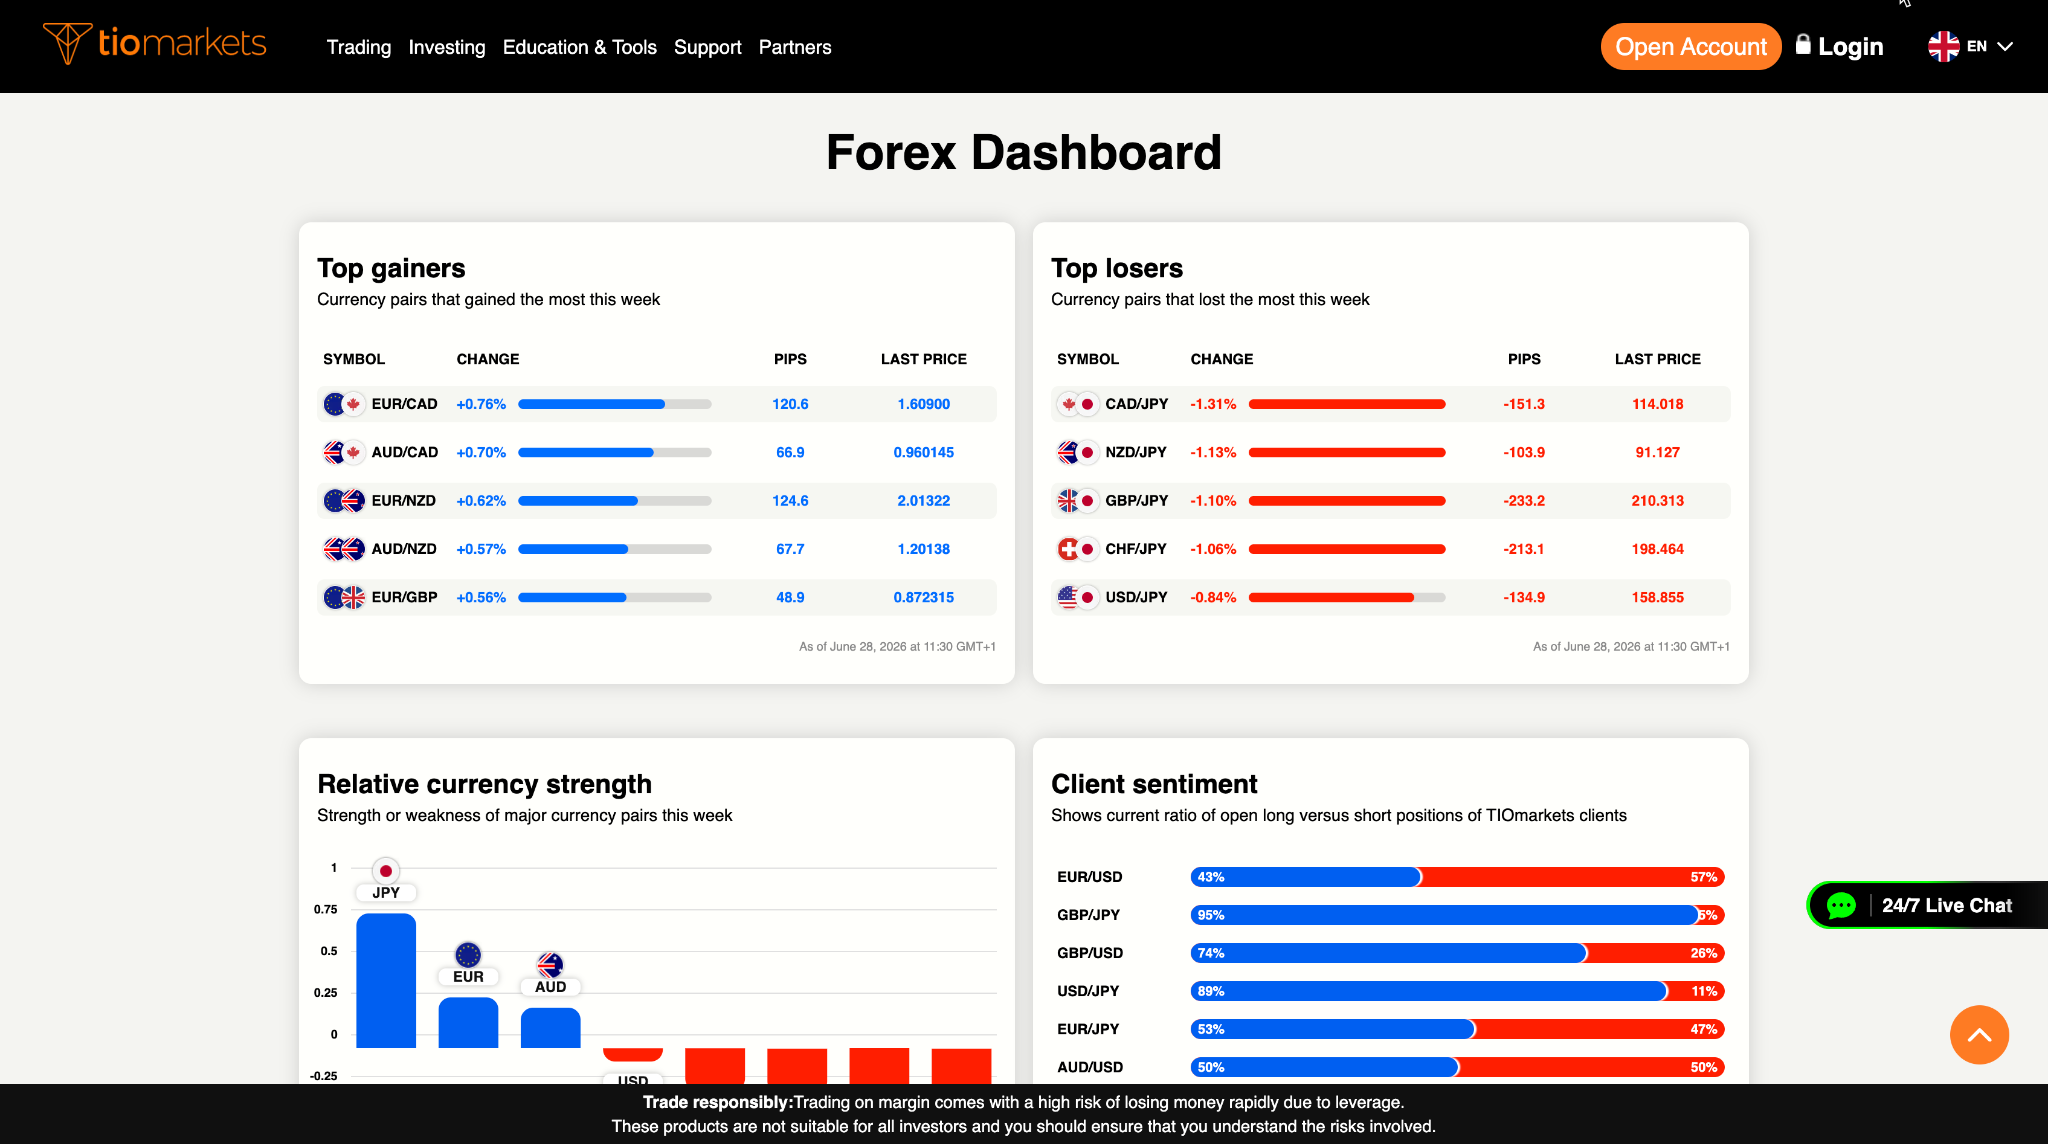The image size is (2048, 1144).
Task: Click the AUD/CAD flag pair icon
Action: (x=344, y=452)
